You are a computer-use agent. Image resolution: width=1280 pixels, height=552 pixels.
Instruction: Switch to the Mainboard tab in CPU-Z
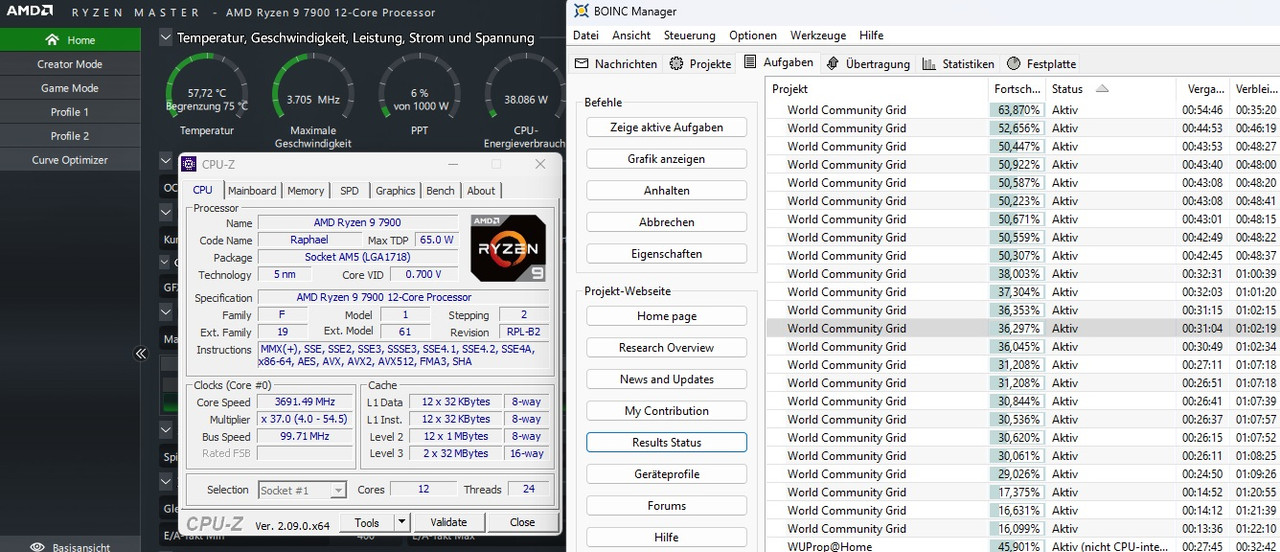tap(252, 191)
